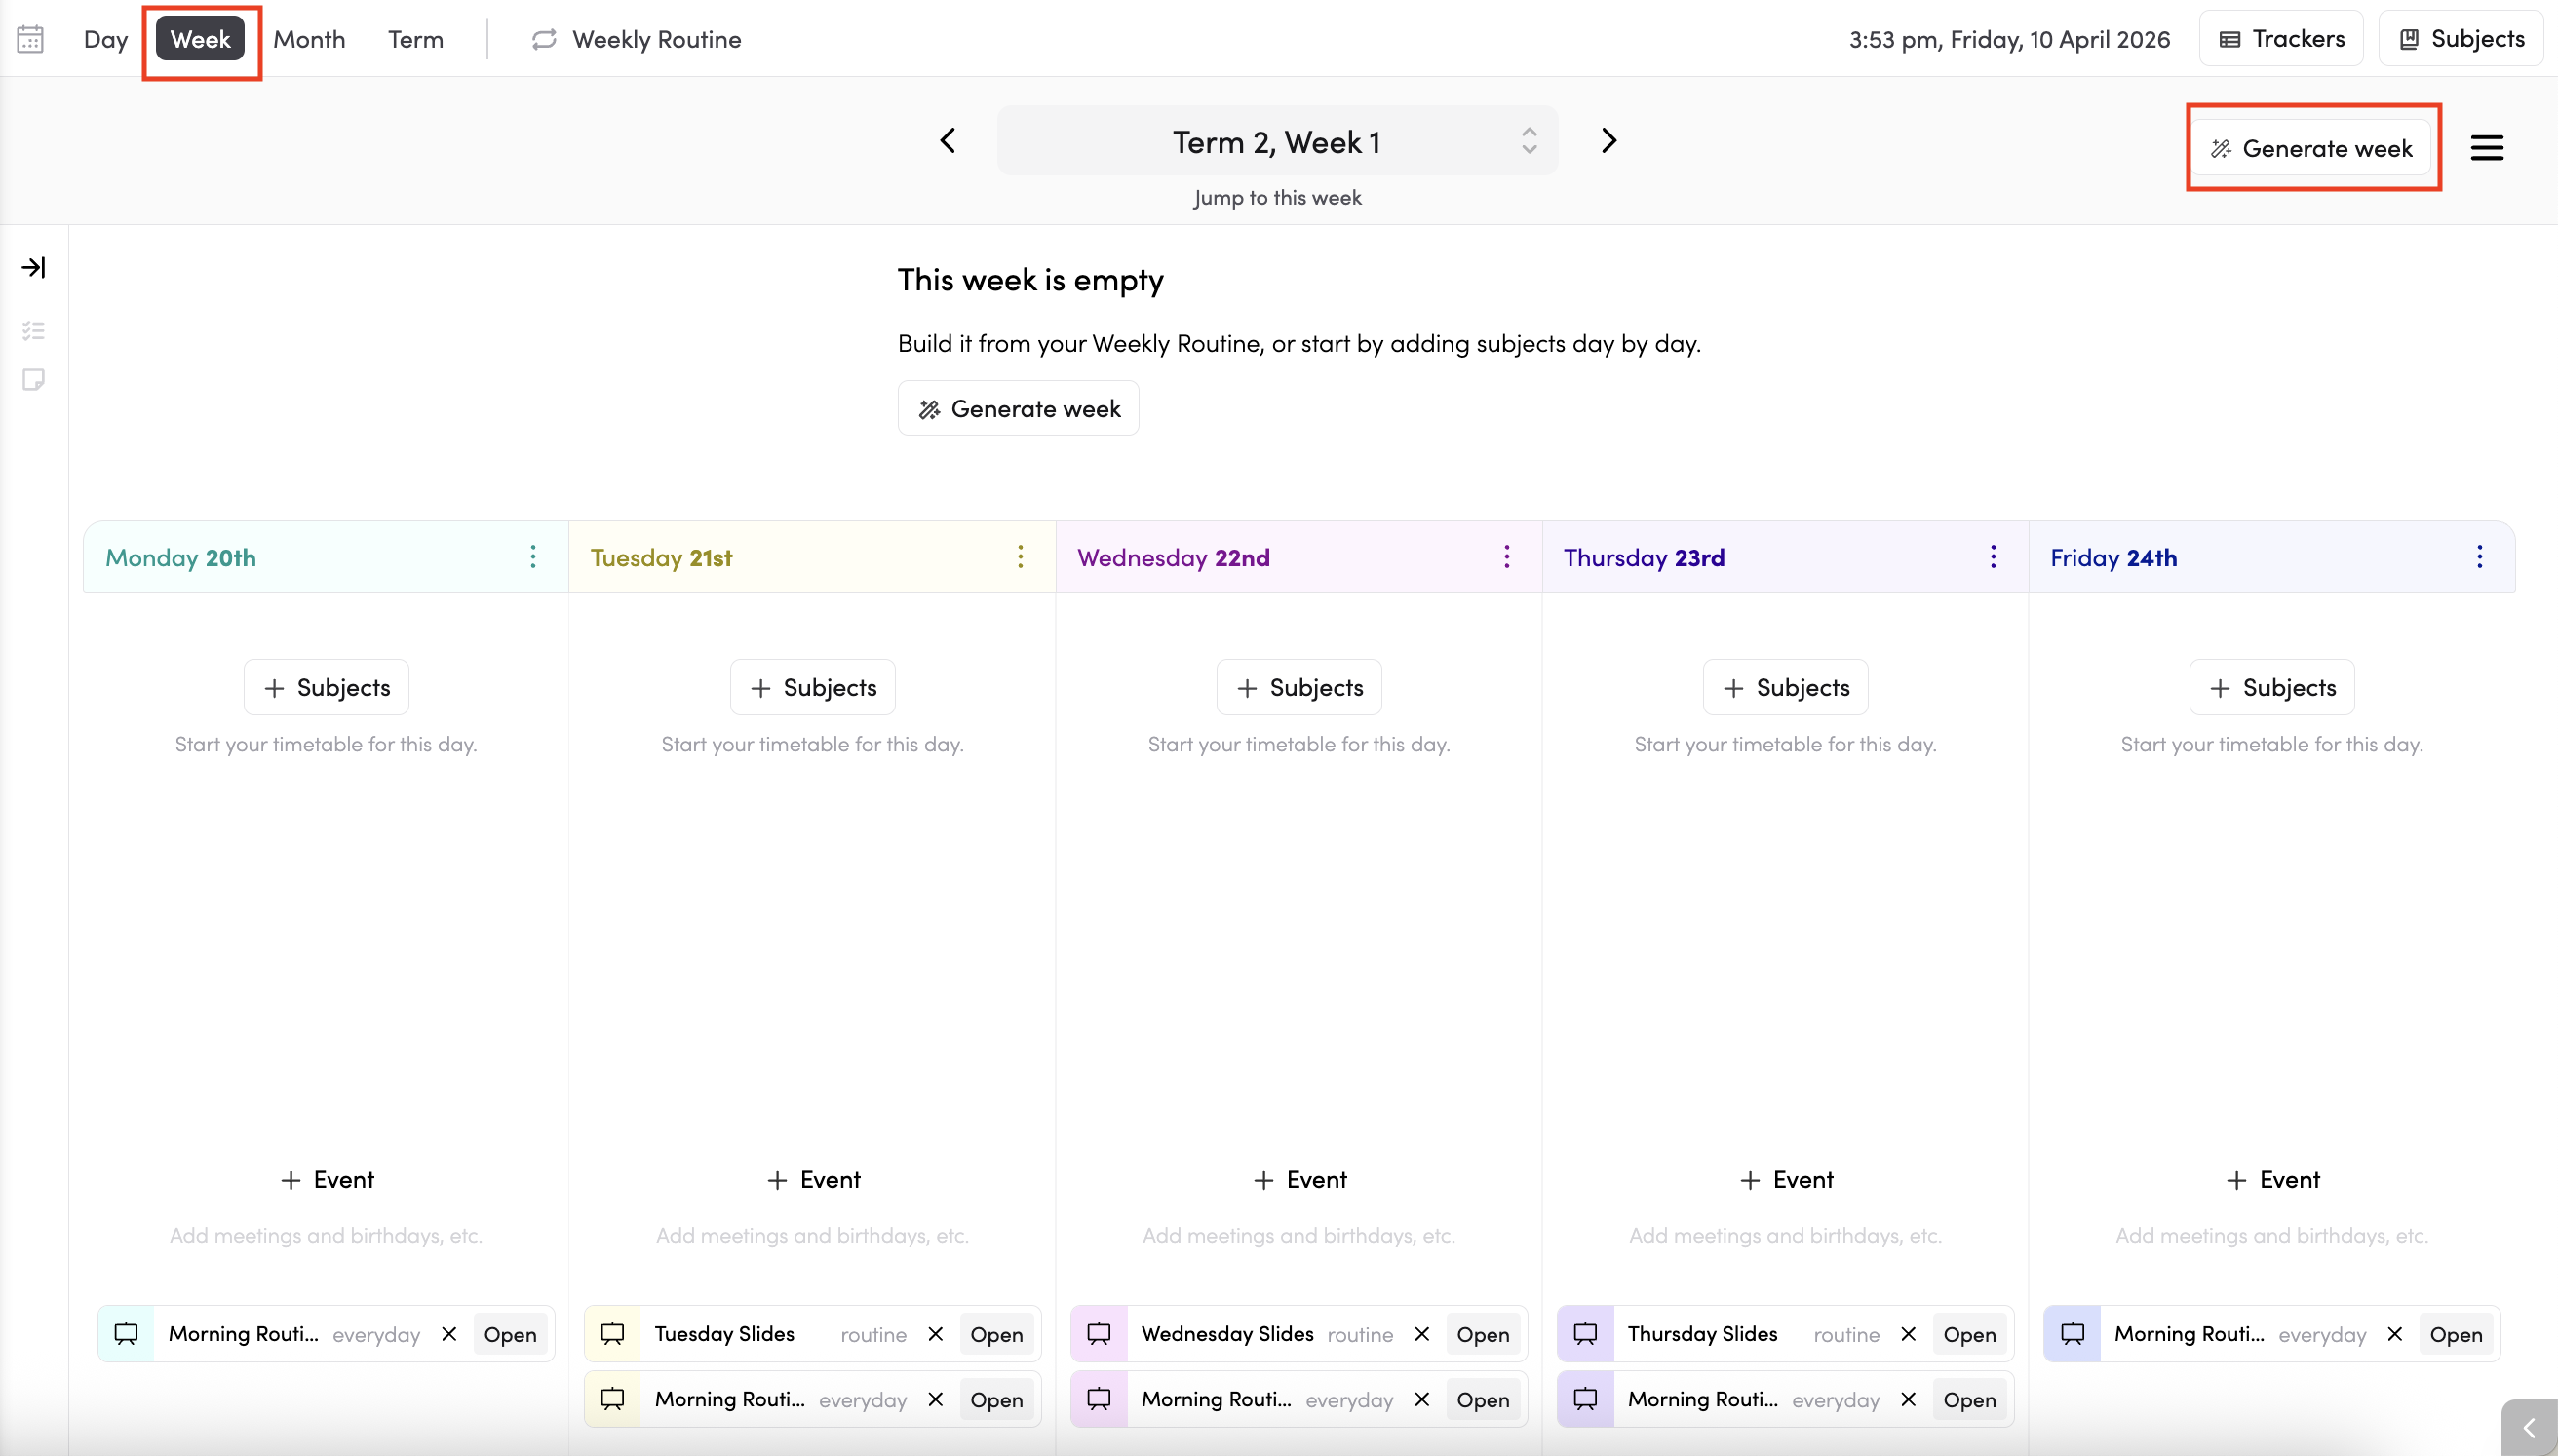
Task: Open Monday 20th three-dot options menu
Action: coord(533,557)
